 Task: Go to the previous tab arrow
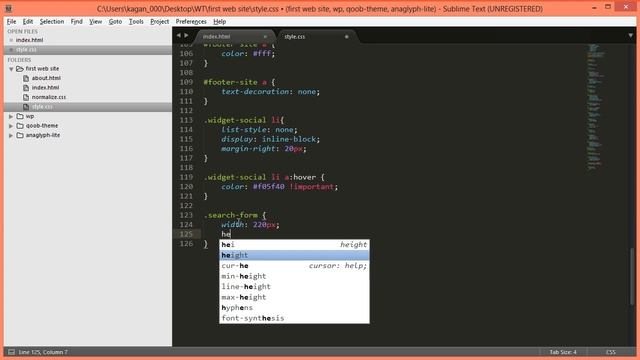[178, 36]
